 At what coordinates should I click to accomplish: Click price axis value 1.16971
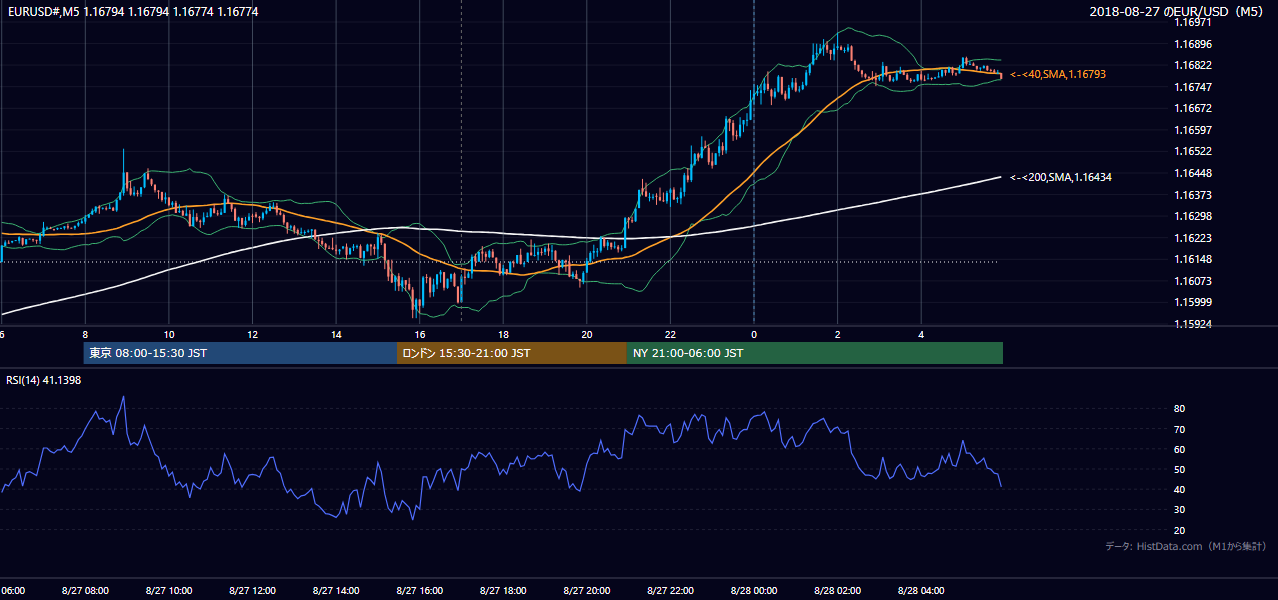1194,22
